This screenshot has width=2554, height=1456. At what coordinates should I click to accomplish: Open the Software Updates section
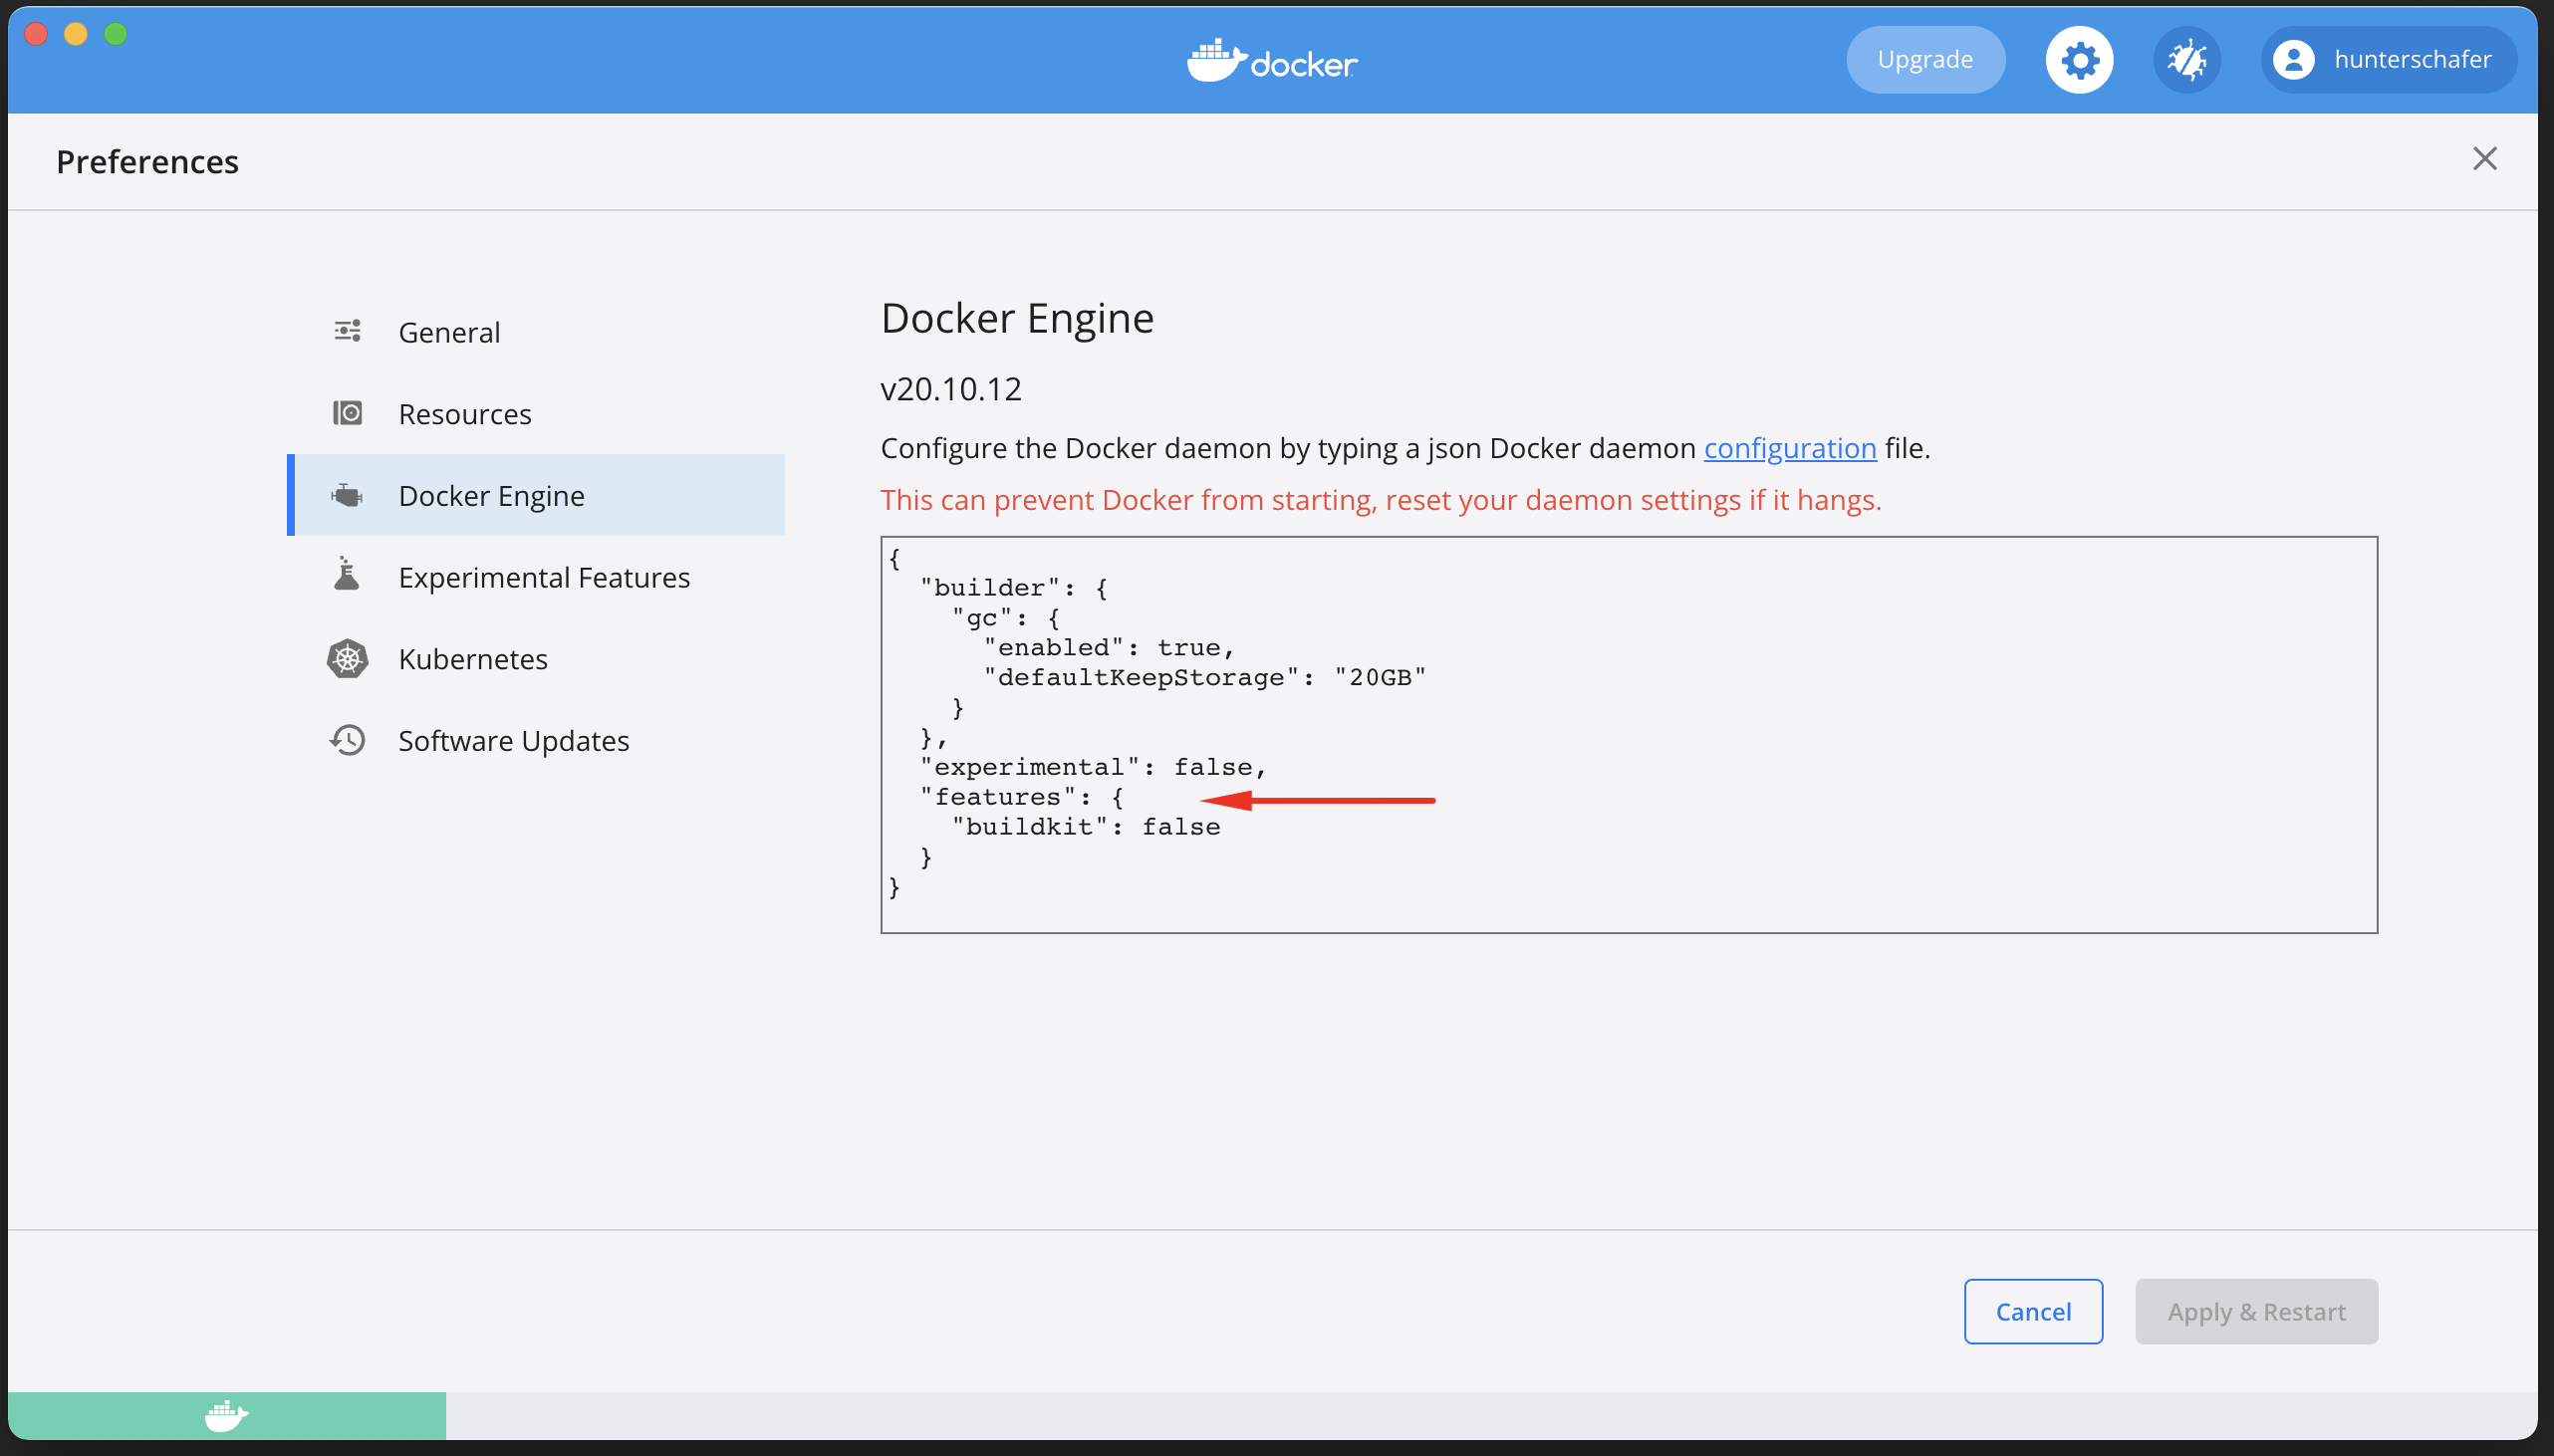pyautogui.click(x=537, y=741)
